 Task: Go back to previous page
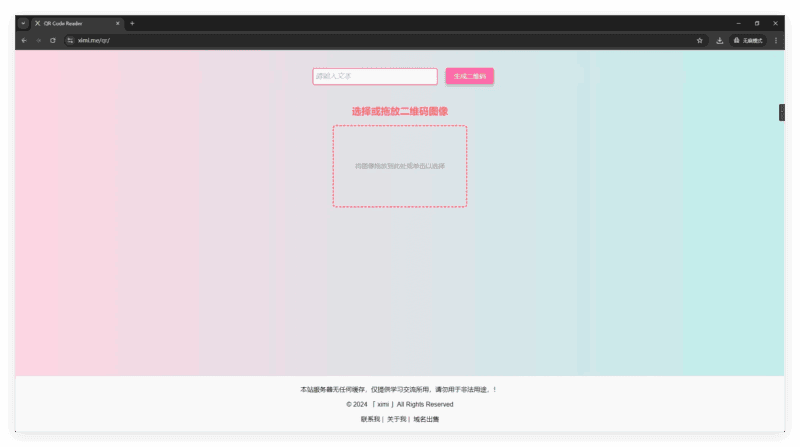tap(24, 40)
